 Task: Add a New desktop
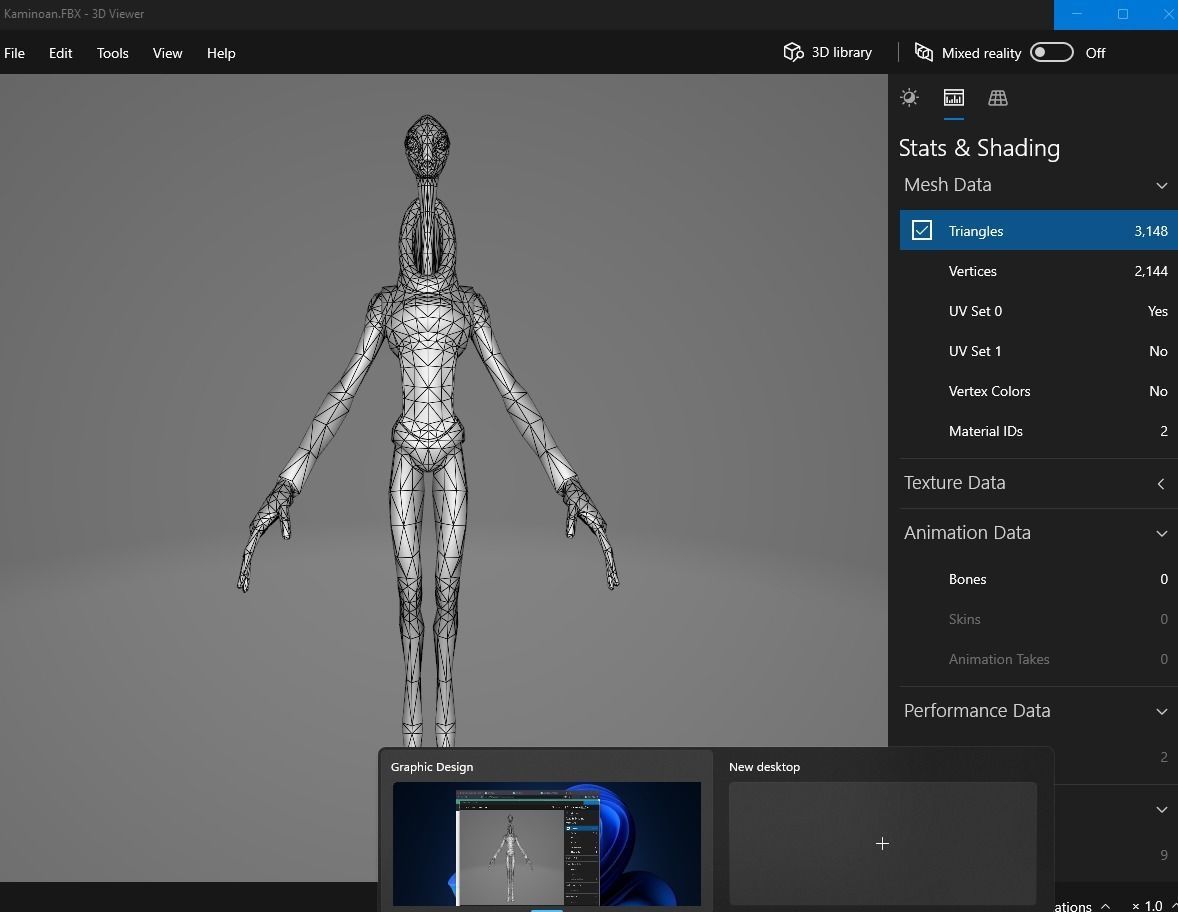point(883,844)
